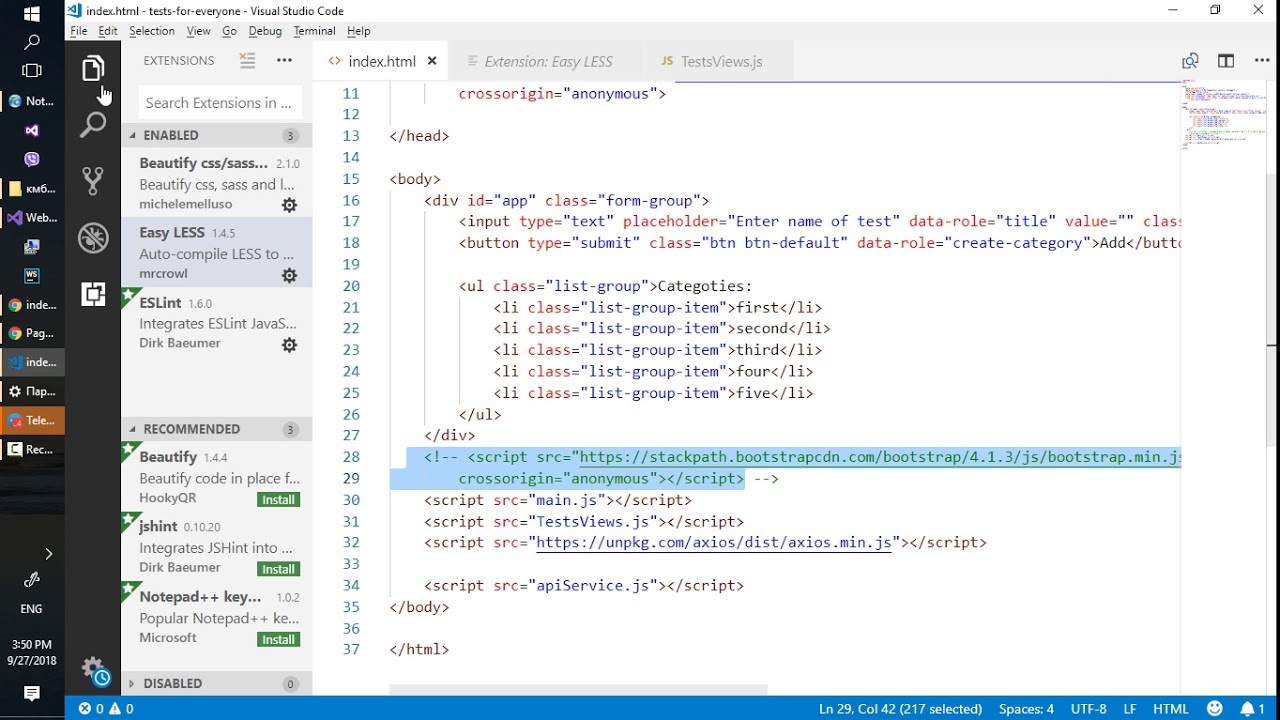The height and width of the screenshot is (720, 1280).
Task: Open Windows Start menu
Action: pyautogui.click(x=32, y=14)
